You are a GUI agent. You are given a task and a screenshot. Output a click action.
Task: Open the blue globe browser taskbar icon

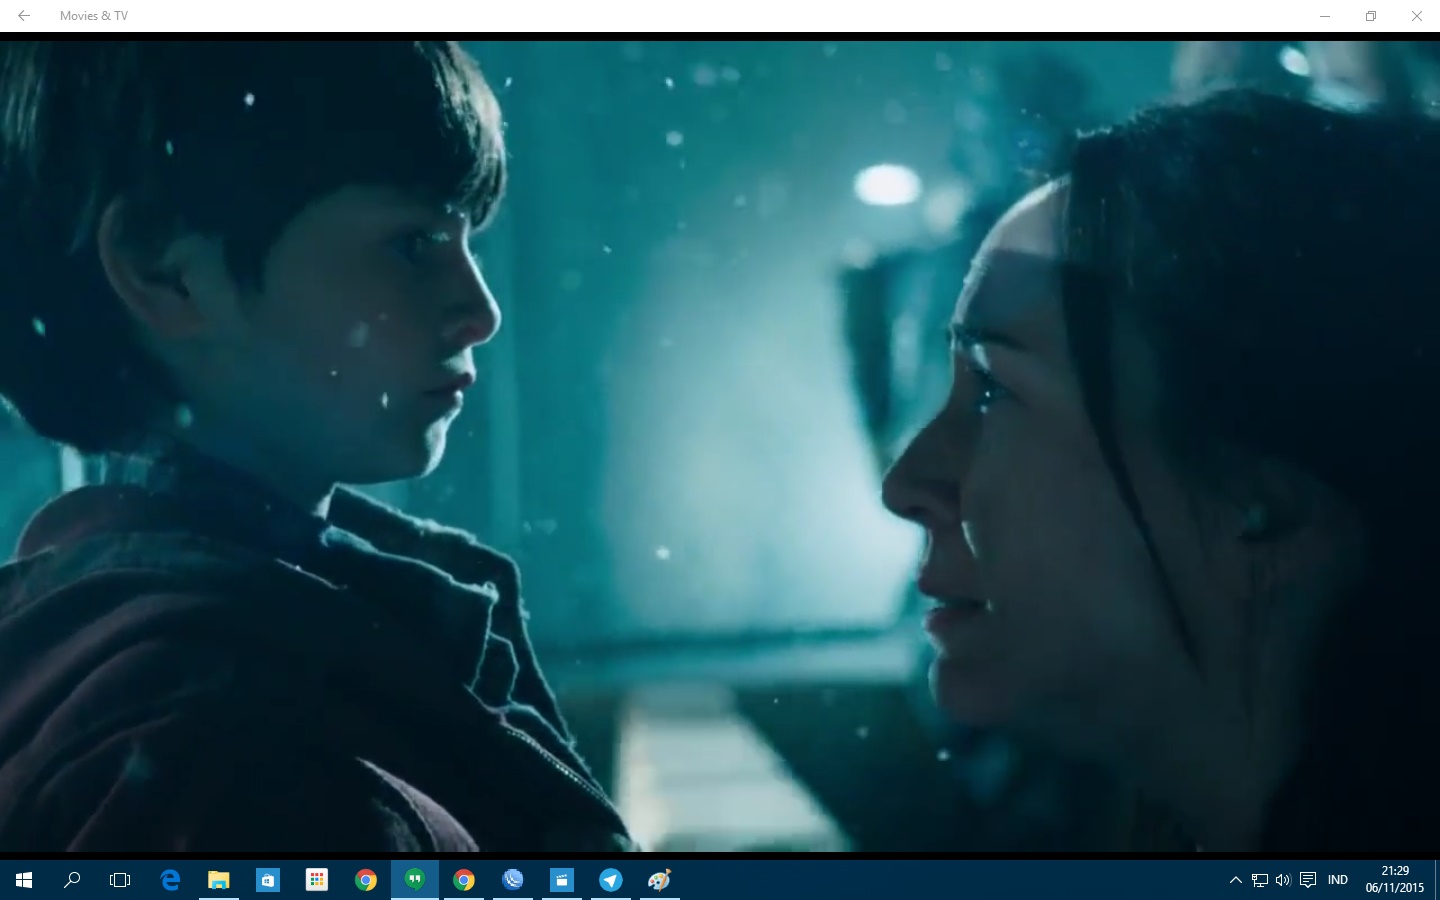click(513, 880)
